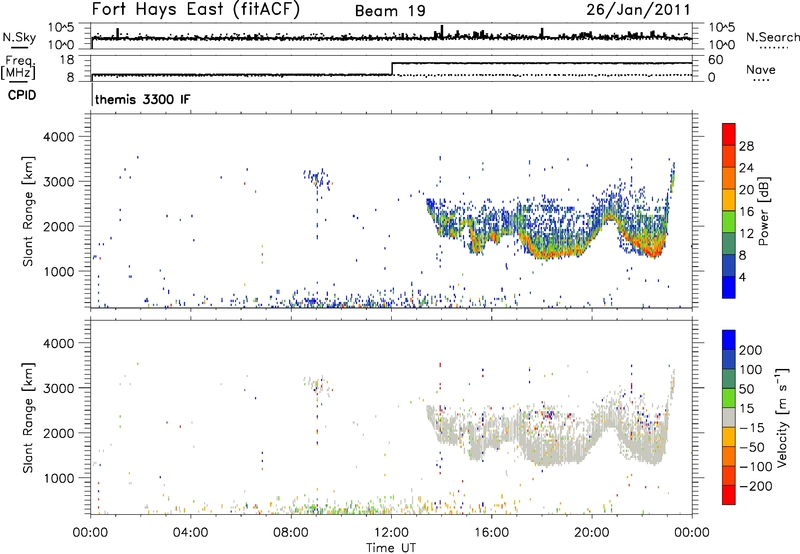Pick the yellow-orange 16–20 dB Power colorbar segment
The height and width of the screenshot is (554, 800).
point(729,199)
